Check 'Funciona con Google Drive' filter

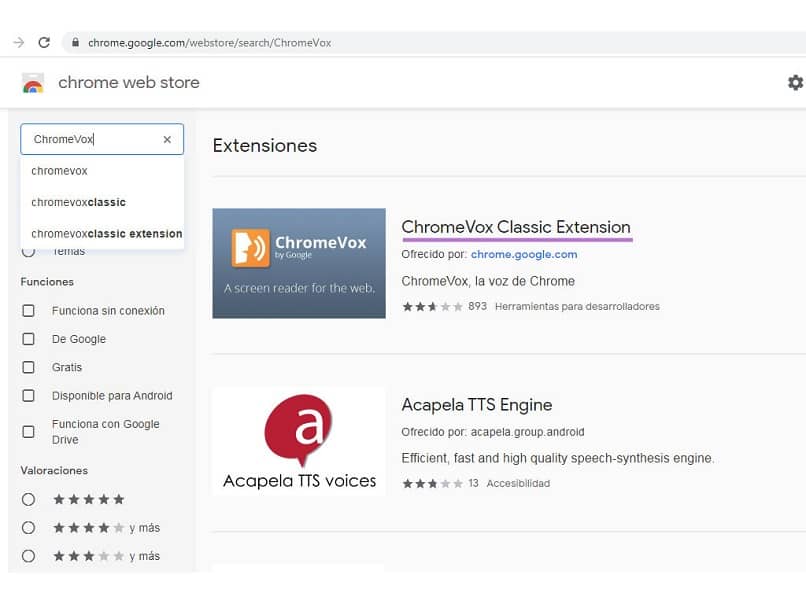point(29,432)
